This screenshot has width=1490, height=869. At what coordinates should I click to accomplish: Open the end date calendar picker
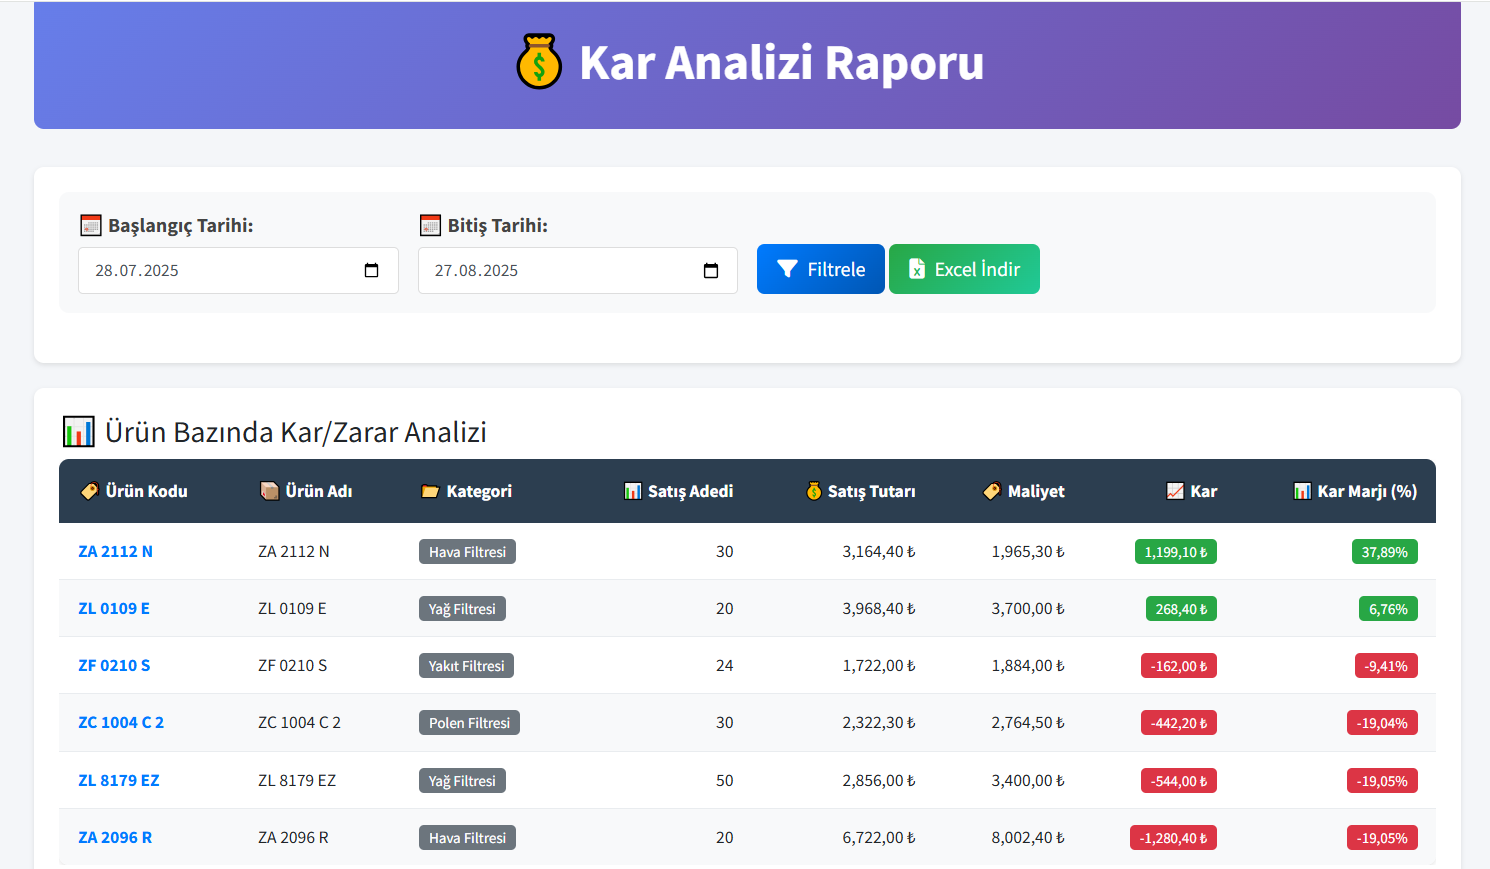(710, 270)
